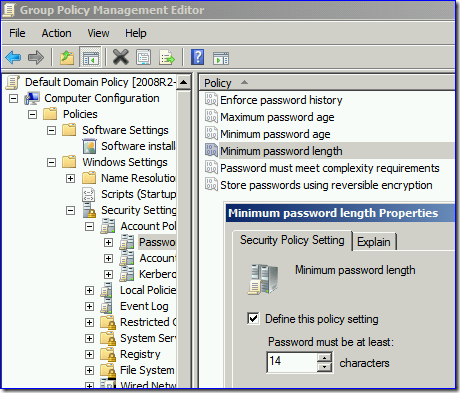Select the Security Policy Setting tab
The height and width of the screenshot is (393, 460).
coord(292,240)
